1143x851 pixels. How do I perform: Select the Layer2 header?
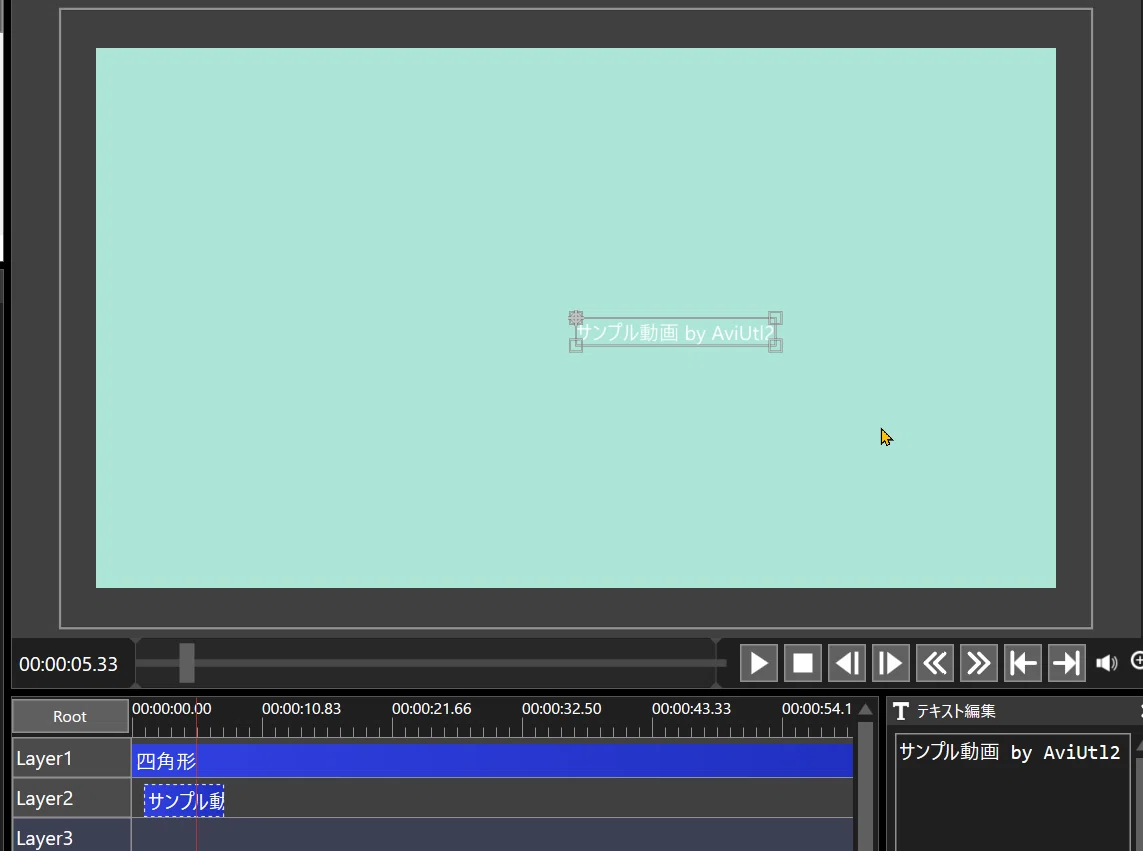click(71, 798)
